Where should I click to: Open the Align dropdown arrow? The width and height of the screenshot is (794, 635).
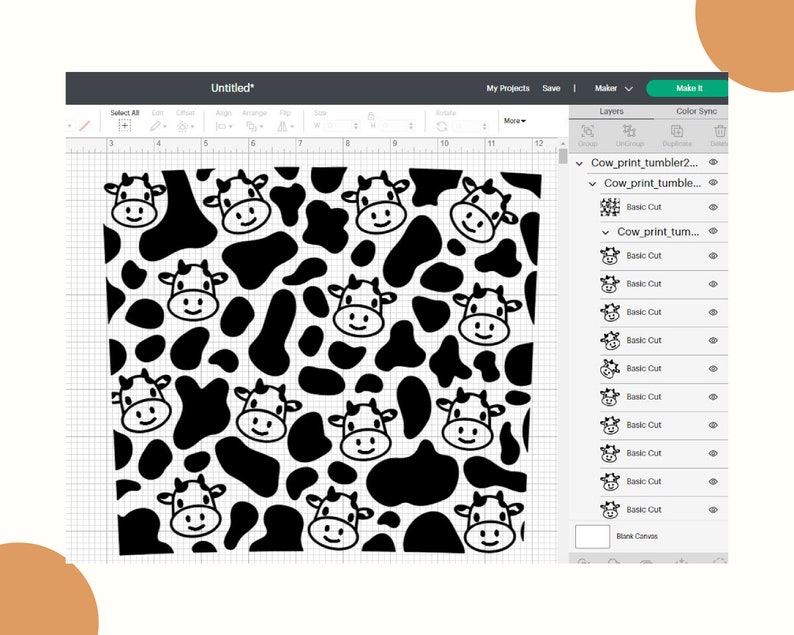coord(230,127)
